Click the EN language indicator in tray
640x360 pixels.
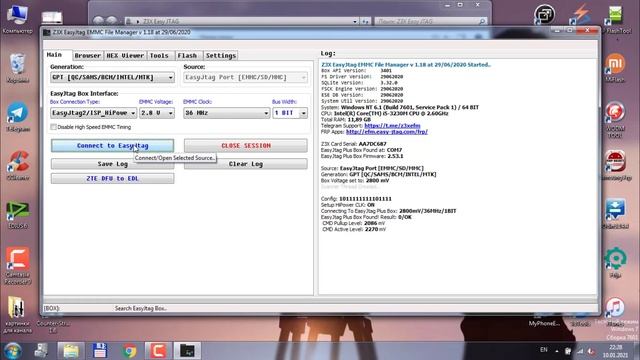point(544,350)
